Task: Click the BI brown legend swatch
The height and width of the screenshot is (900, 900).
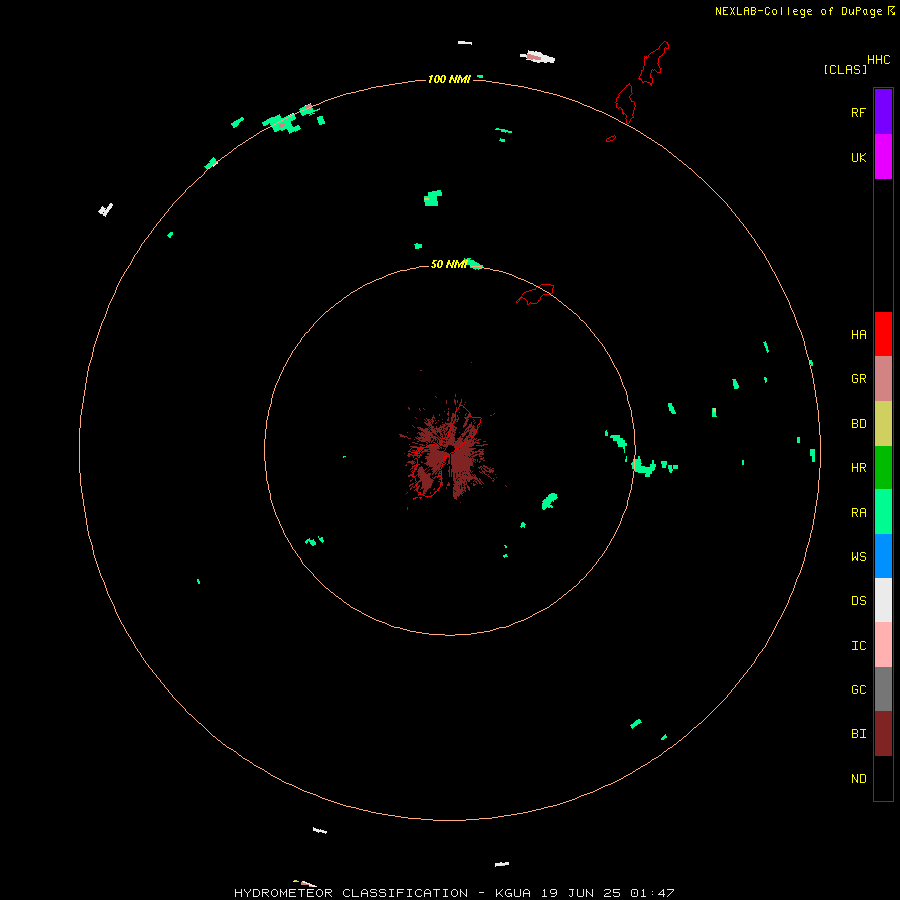Action: click(x=883, y=734)
